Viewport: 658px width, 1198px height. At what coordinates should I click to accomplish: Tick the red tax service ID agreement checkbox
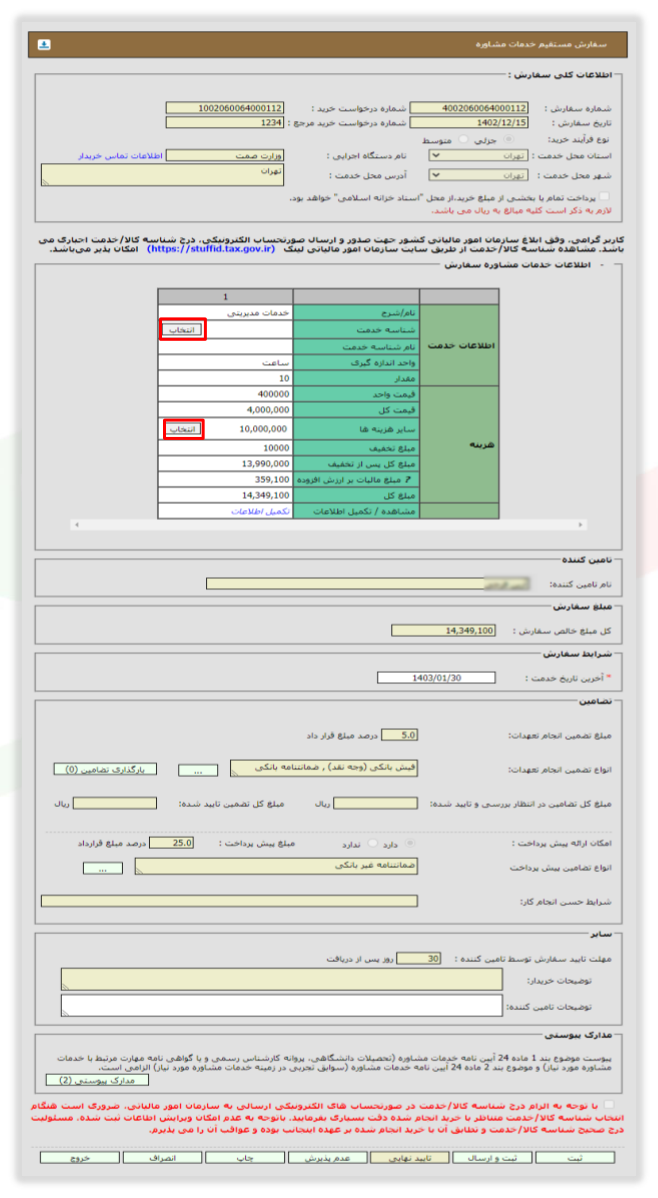(608, 1105)
